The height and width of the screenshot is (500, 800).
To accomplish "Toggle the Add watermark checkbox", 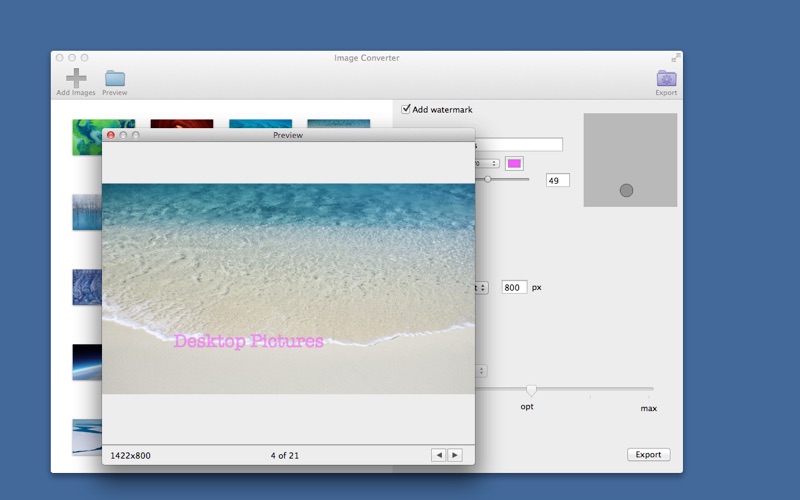I will pos(406,109).
